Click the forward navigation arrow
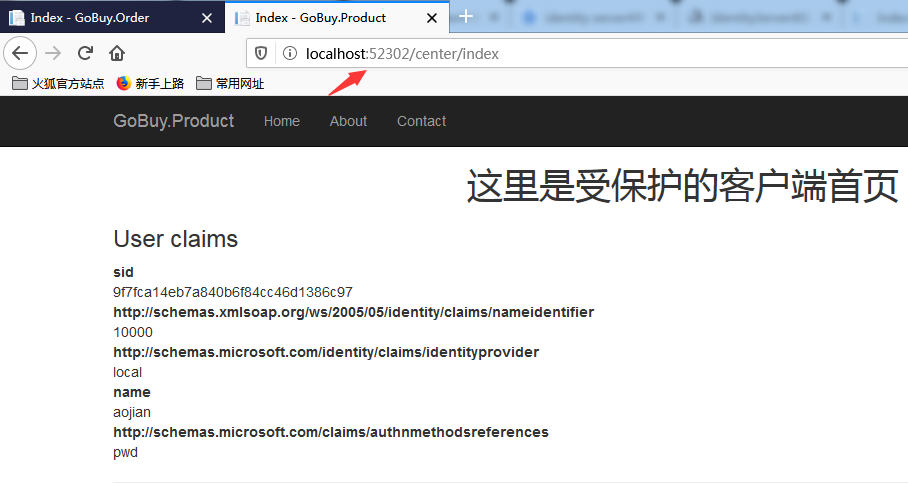908x484 pixels. (54, 54)
